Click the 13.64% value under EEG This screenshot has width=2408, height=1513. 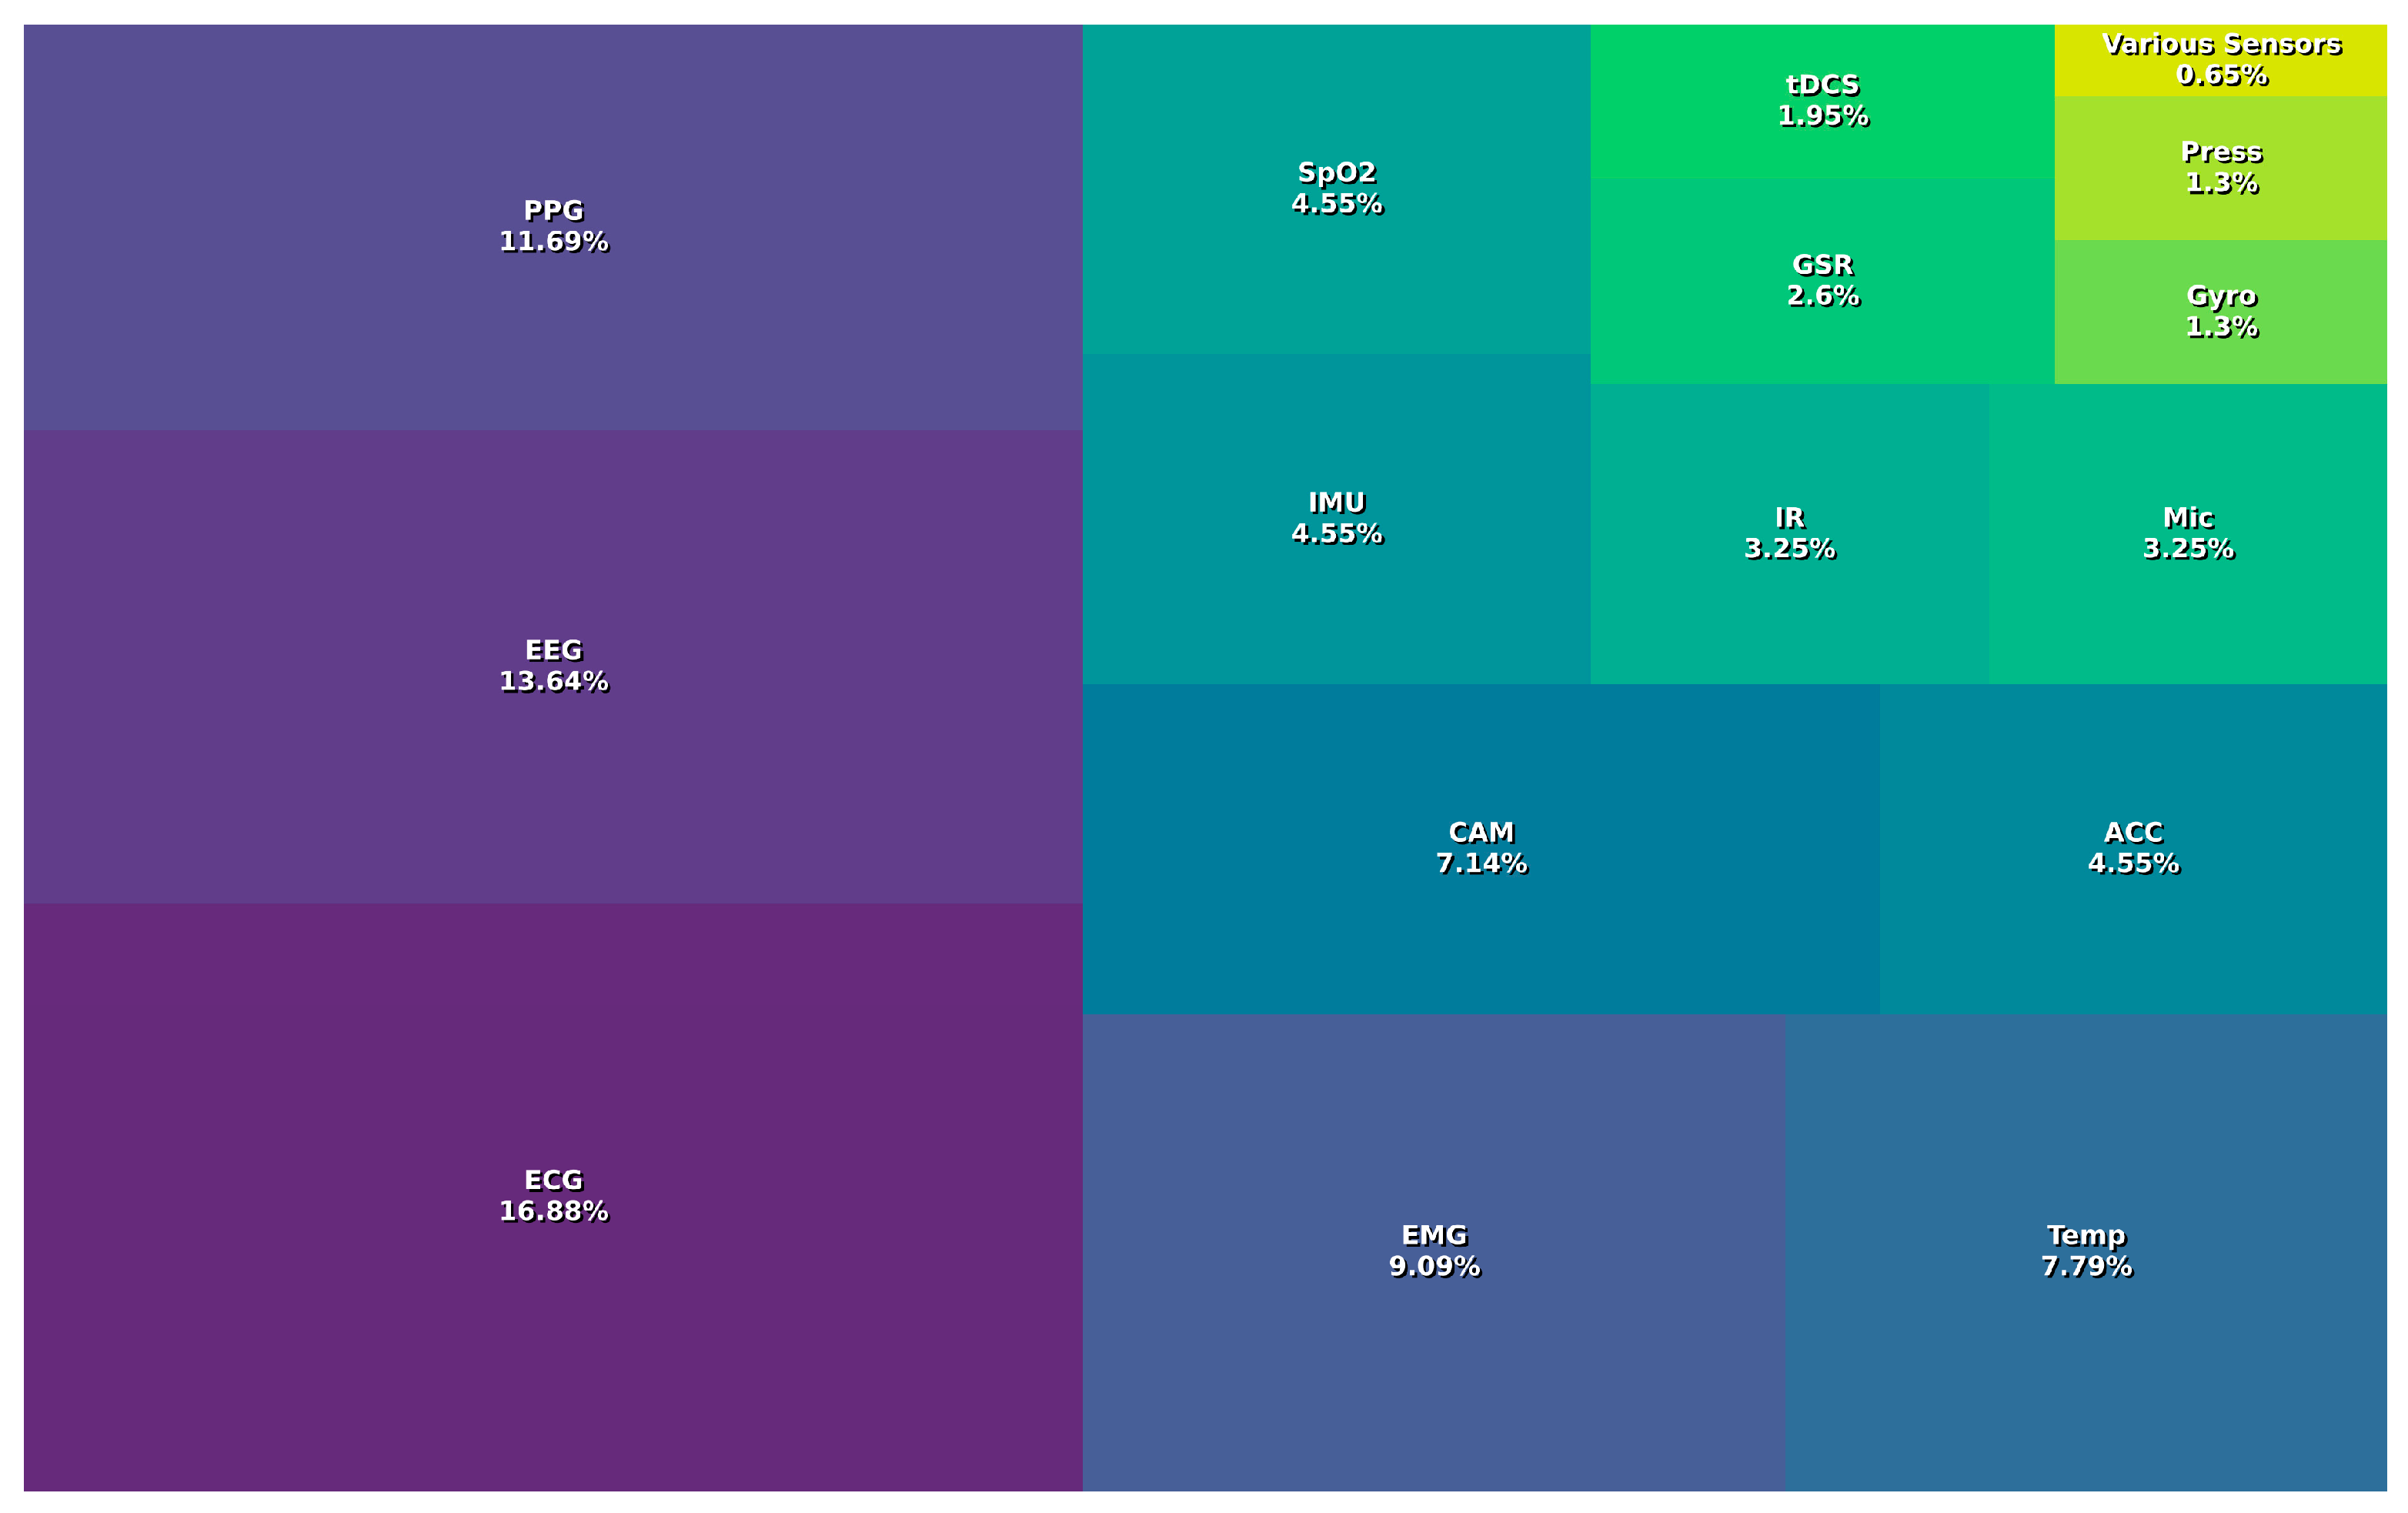[553, 681]
